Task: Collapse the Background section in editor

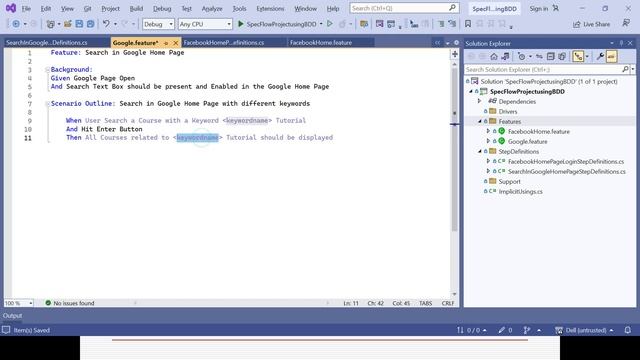Action: (x=47, y=70)
